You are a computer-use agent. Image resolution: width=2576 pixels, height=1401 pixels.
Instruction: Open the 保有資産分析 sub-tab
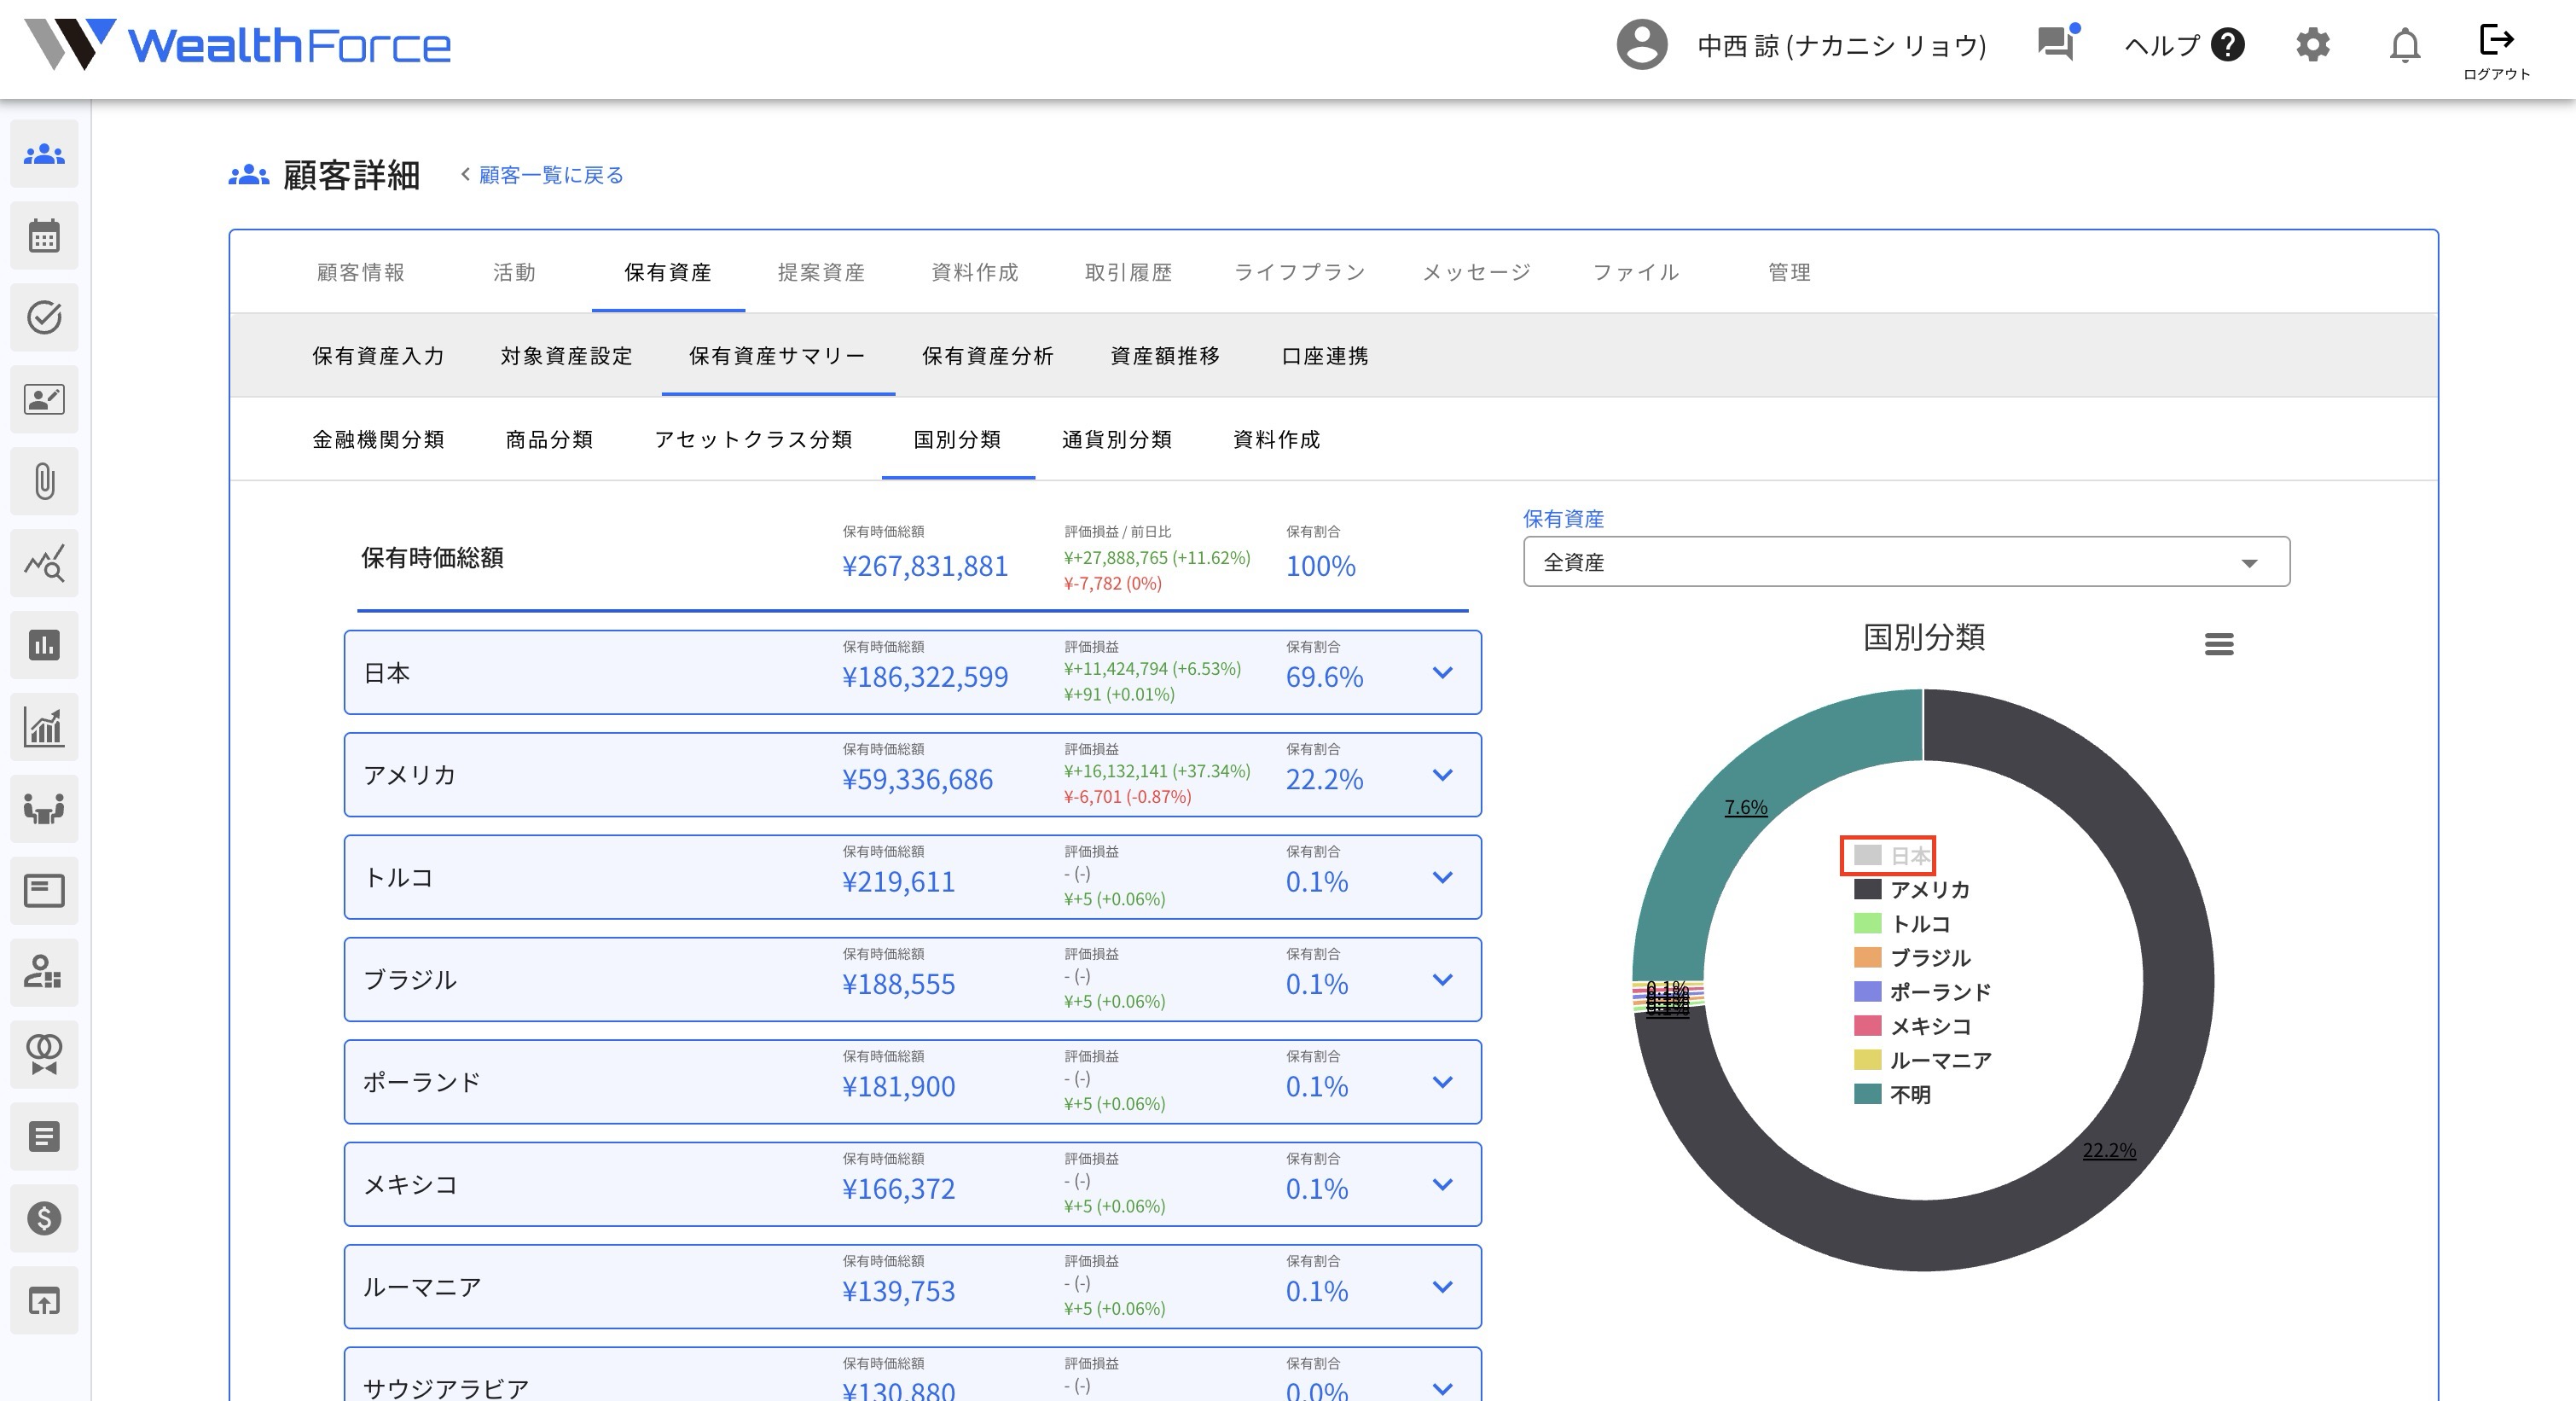click(987, 356)
